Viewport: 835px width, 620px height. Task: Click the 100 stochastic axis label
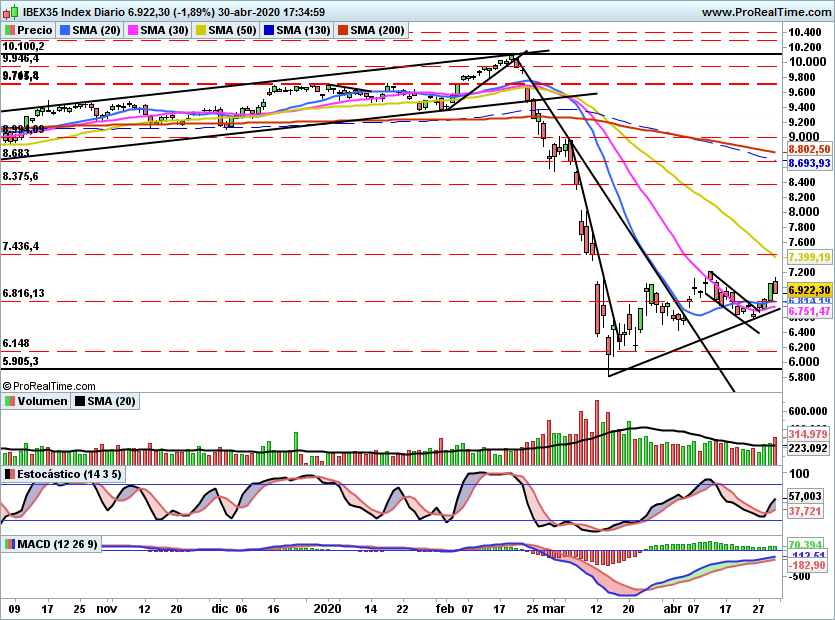(x=799, y=474)
